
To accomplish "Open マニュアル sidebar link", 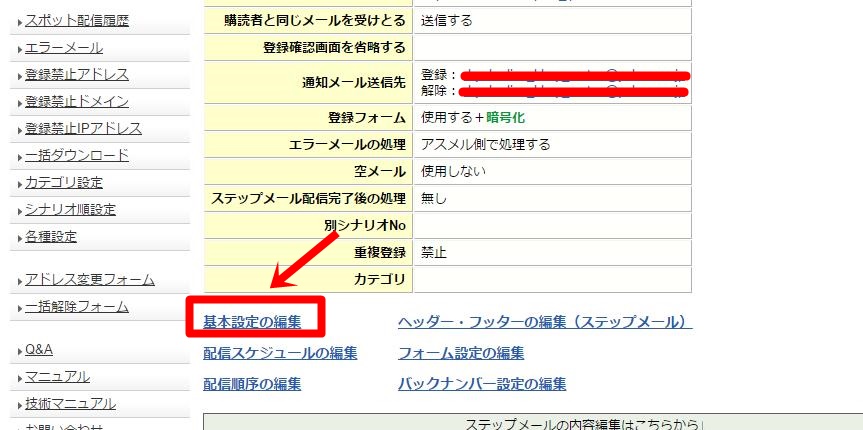I will (x=57, y=377).
